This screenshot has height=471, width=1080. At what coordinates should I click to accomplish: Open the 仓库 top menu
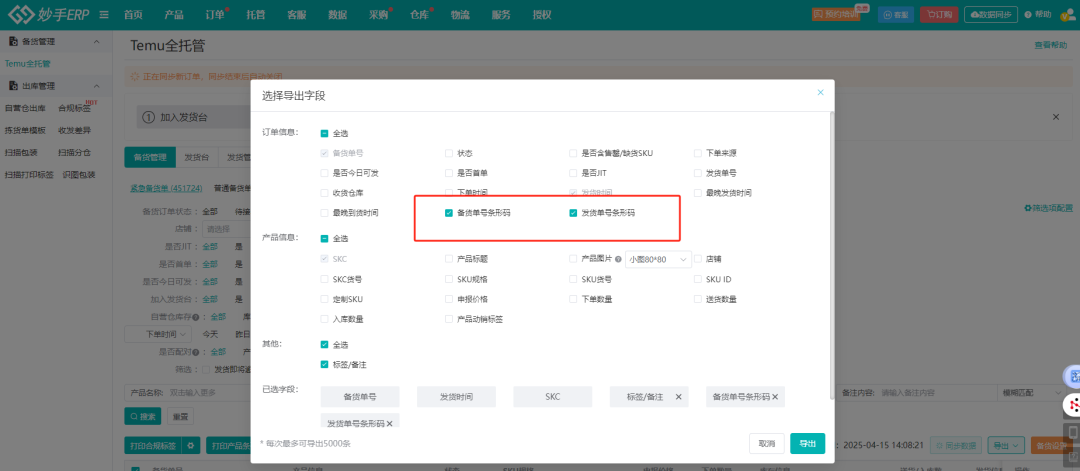(x=419, y=14)
